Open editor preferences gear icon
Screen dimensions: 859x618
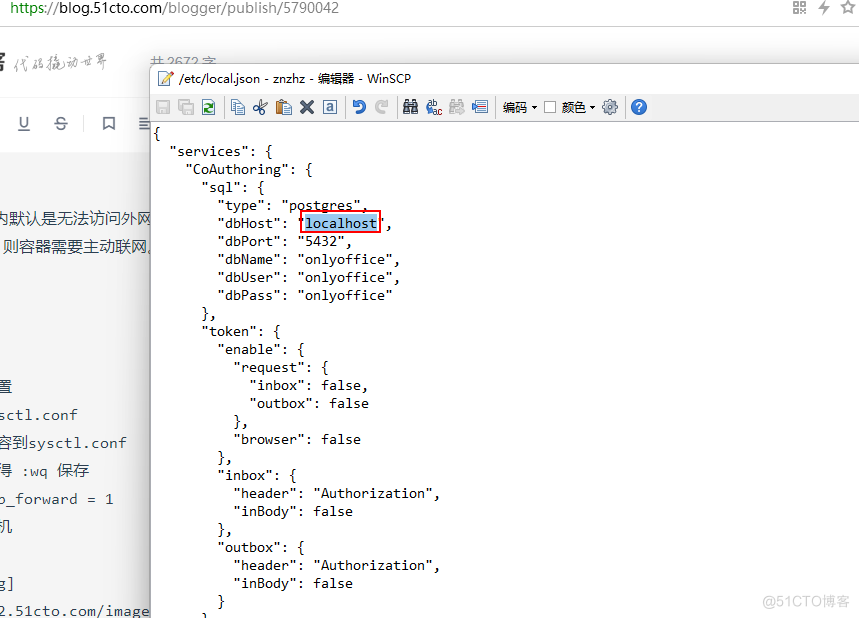click(610, 107)
